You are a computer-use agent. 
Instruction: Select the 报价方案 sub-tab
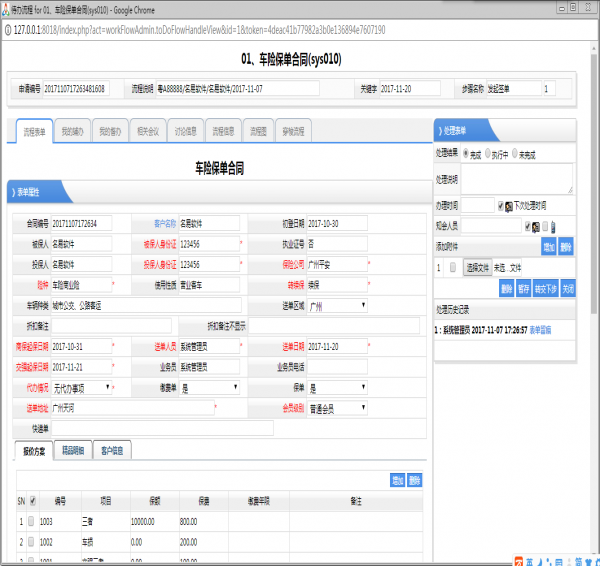pyautogui.click(x=34, y=451)
